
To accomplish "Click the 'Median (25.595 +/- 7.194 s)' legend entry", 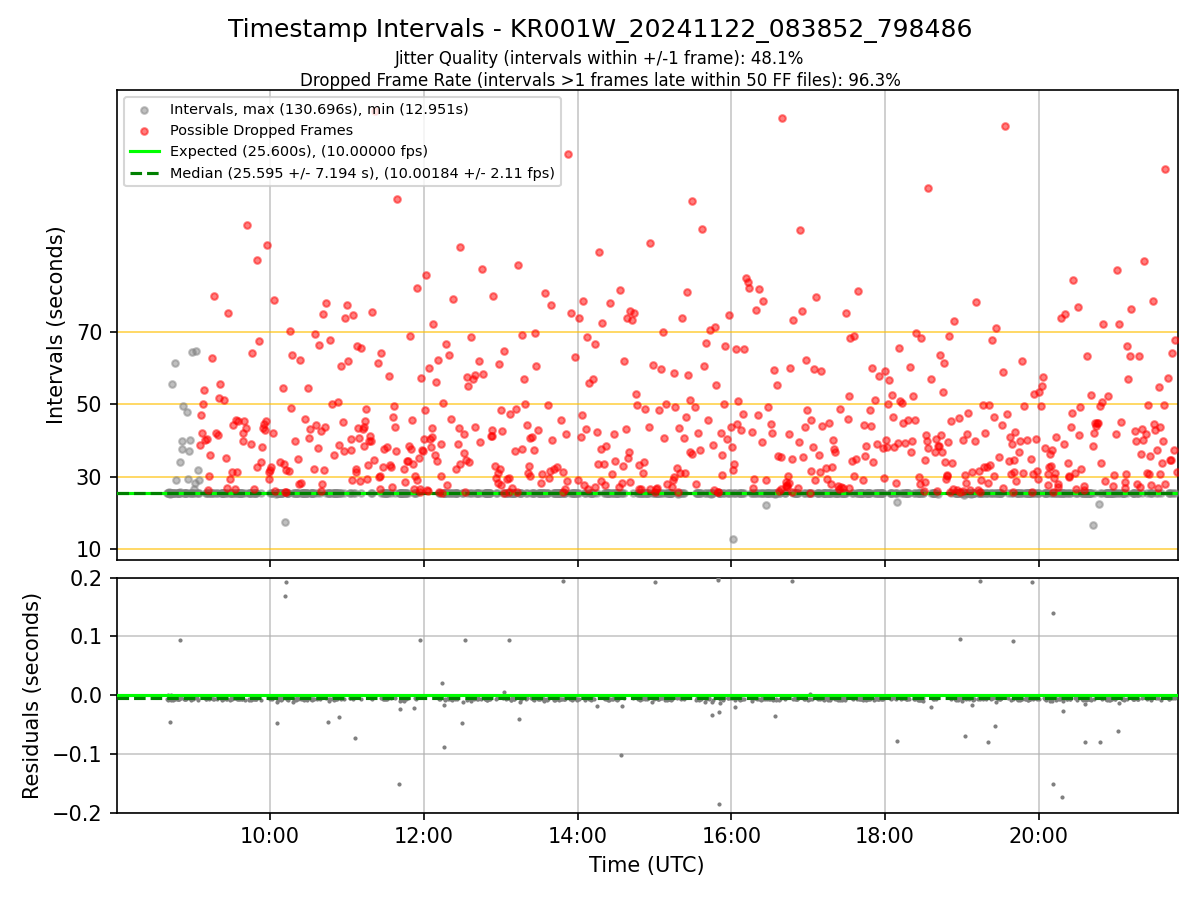I will [362, 173].
